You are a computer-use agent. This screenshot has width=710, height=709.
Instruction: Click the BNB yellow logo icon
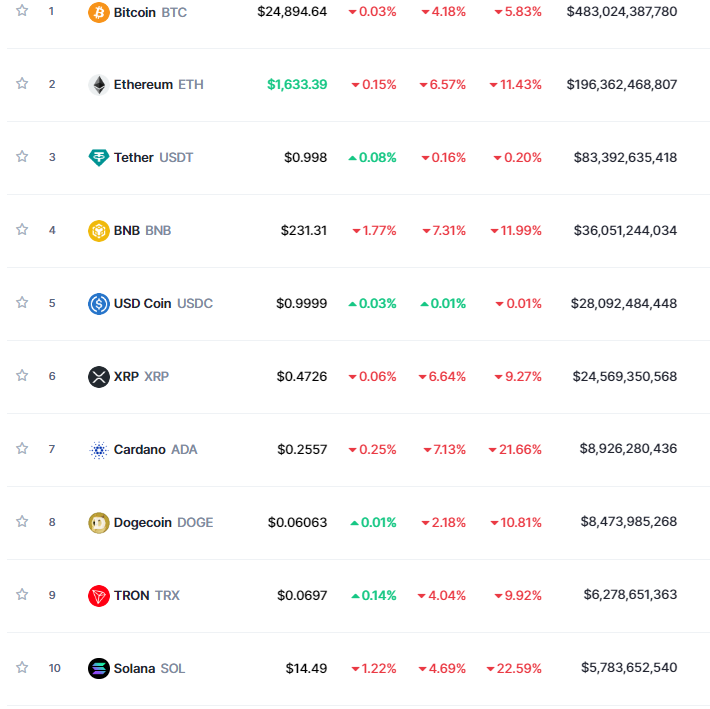coord(98,231)
